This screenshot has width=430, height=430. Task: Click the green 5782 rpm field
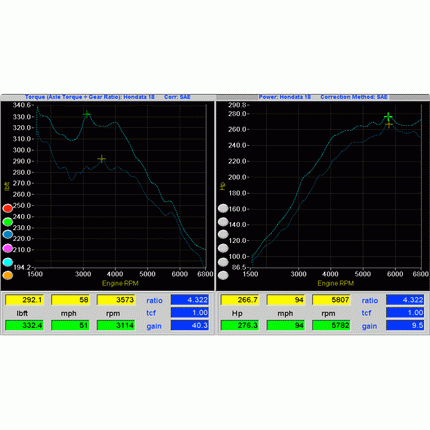pyautogui.click(x=331, y=325)
